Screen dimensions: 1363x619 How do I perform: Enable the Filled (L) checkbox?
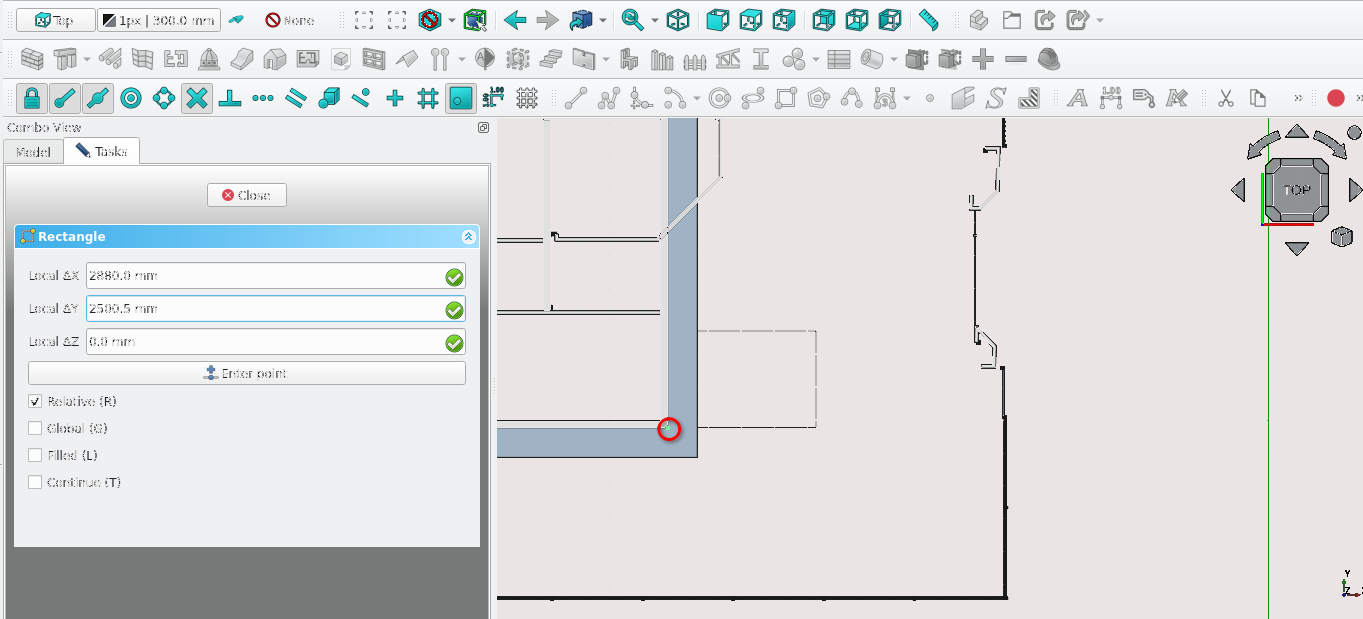[36, 456]
